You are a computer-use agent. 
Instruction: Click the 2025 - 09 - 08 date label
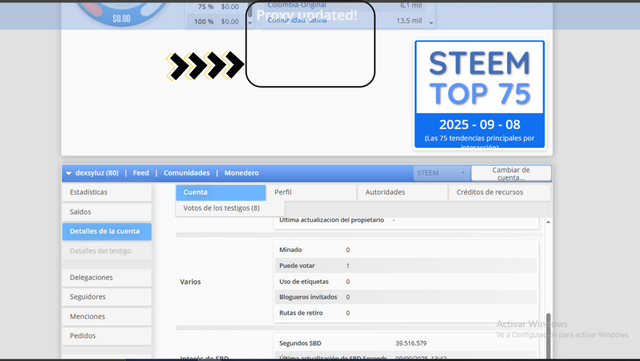pyautogui.click(x=480, y=124)
